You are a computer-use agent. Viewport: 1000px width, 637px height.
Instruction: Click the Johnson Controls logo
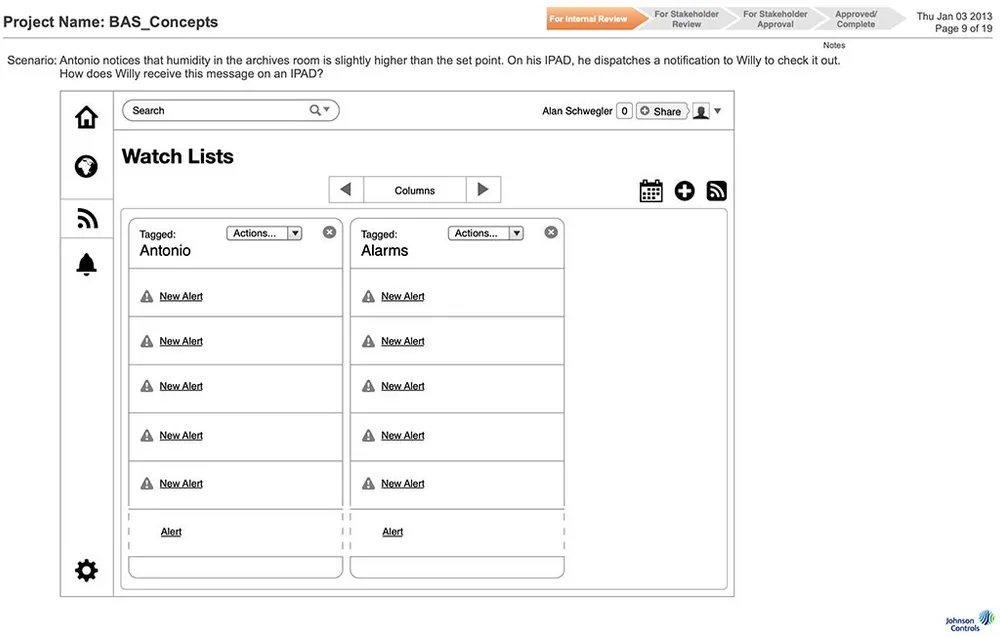pyautogui.click(x=969, y=620)
